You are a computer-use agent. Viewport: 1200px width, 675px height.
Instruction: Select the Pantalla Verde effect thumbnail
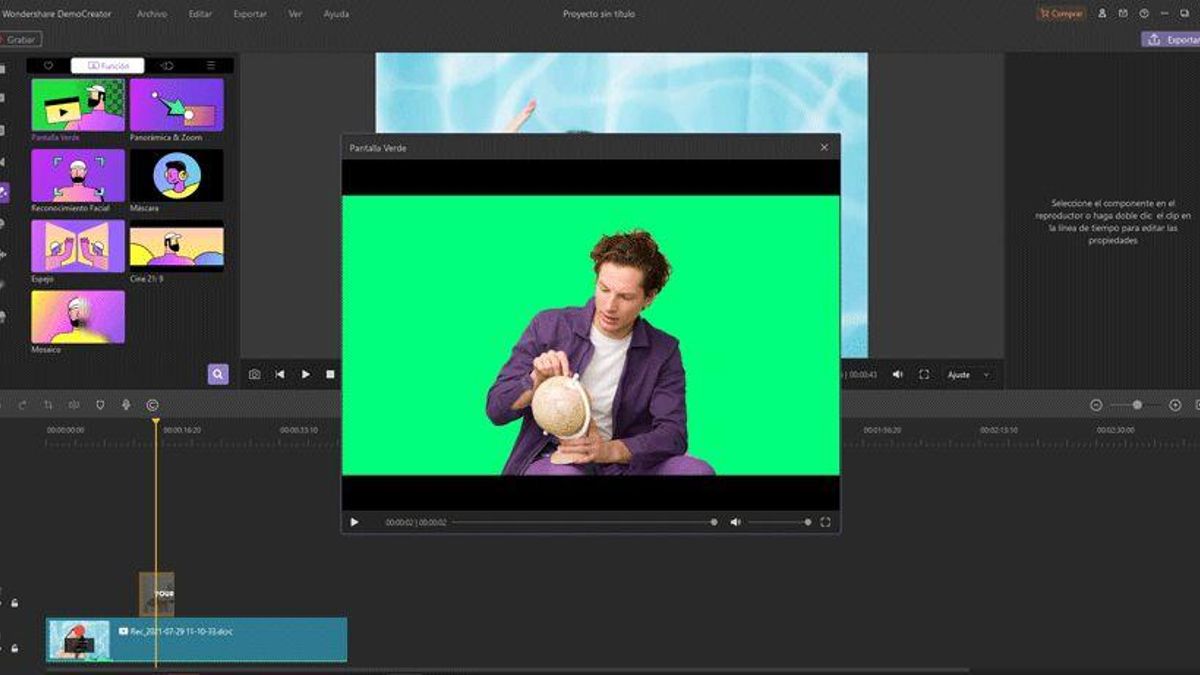pyautogui.click(x=78, y=104)
